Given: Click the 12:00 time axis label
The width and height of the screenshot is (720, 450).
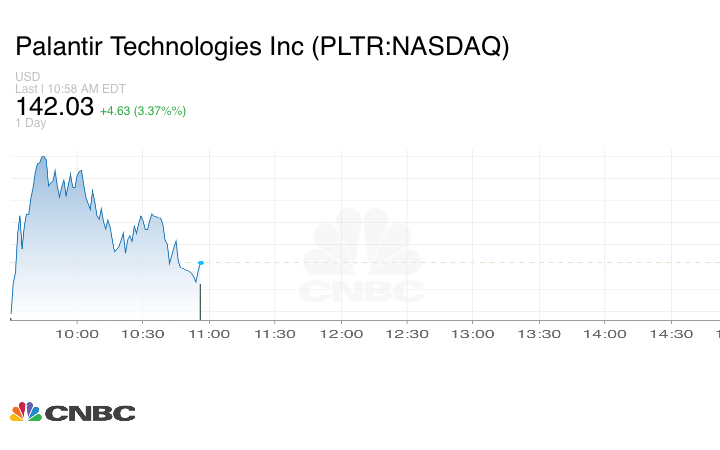Looking at the screenshot, I should (341, 334).
